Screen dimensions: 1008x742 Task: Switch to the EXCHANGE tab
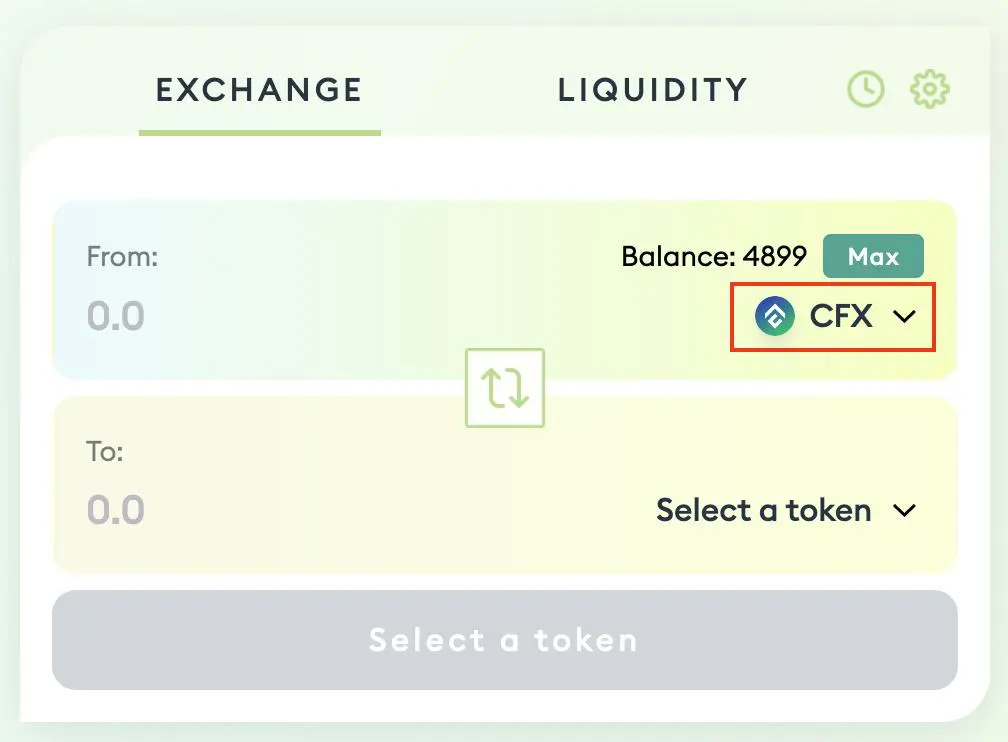(x=259, y=90)
